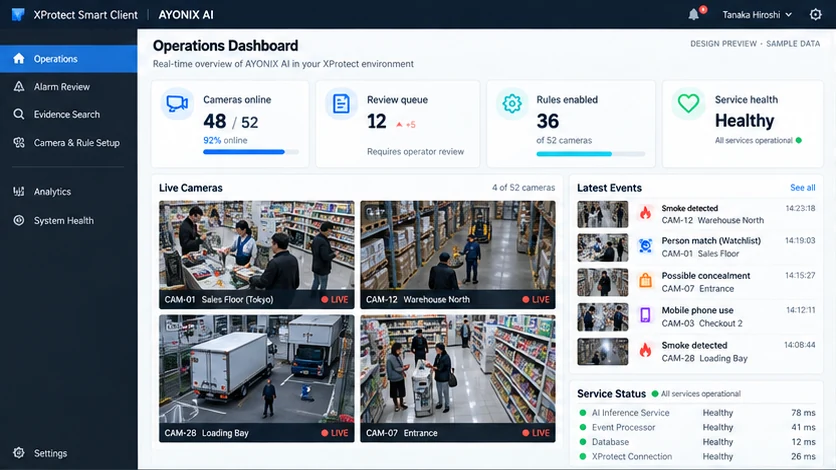The width and height of the screenshot is (836, 470).
Task: Click the Rules enabled gear icon
Action: pyautogui.click(x=512, y=103)
